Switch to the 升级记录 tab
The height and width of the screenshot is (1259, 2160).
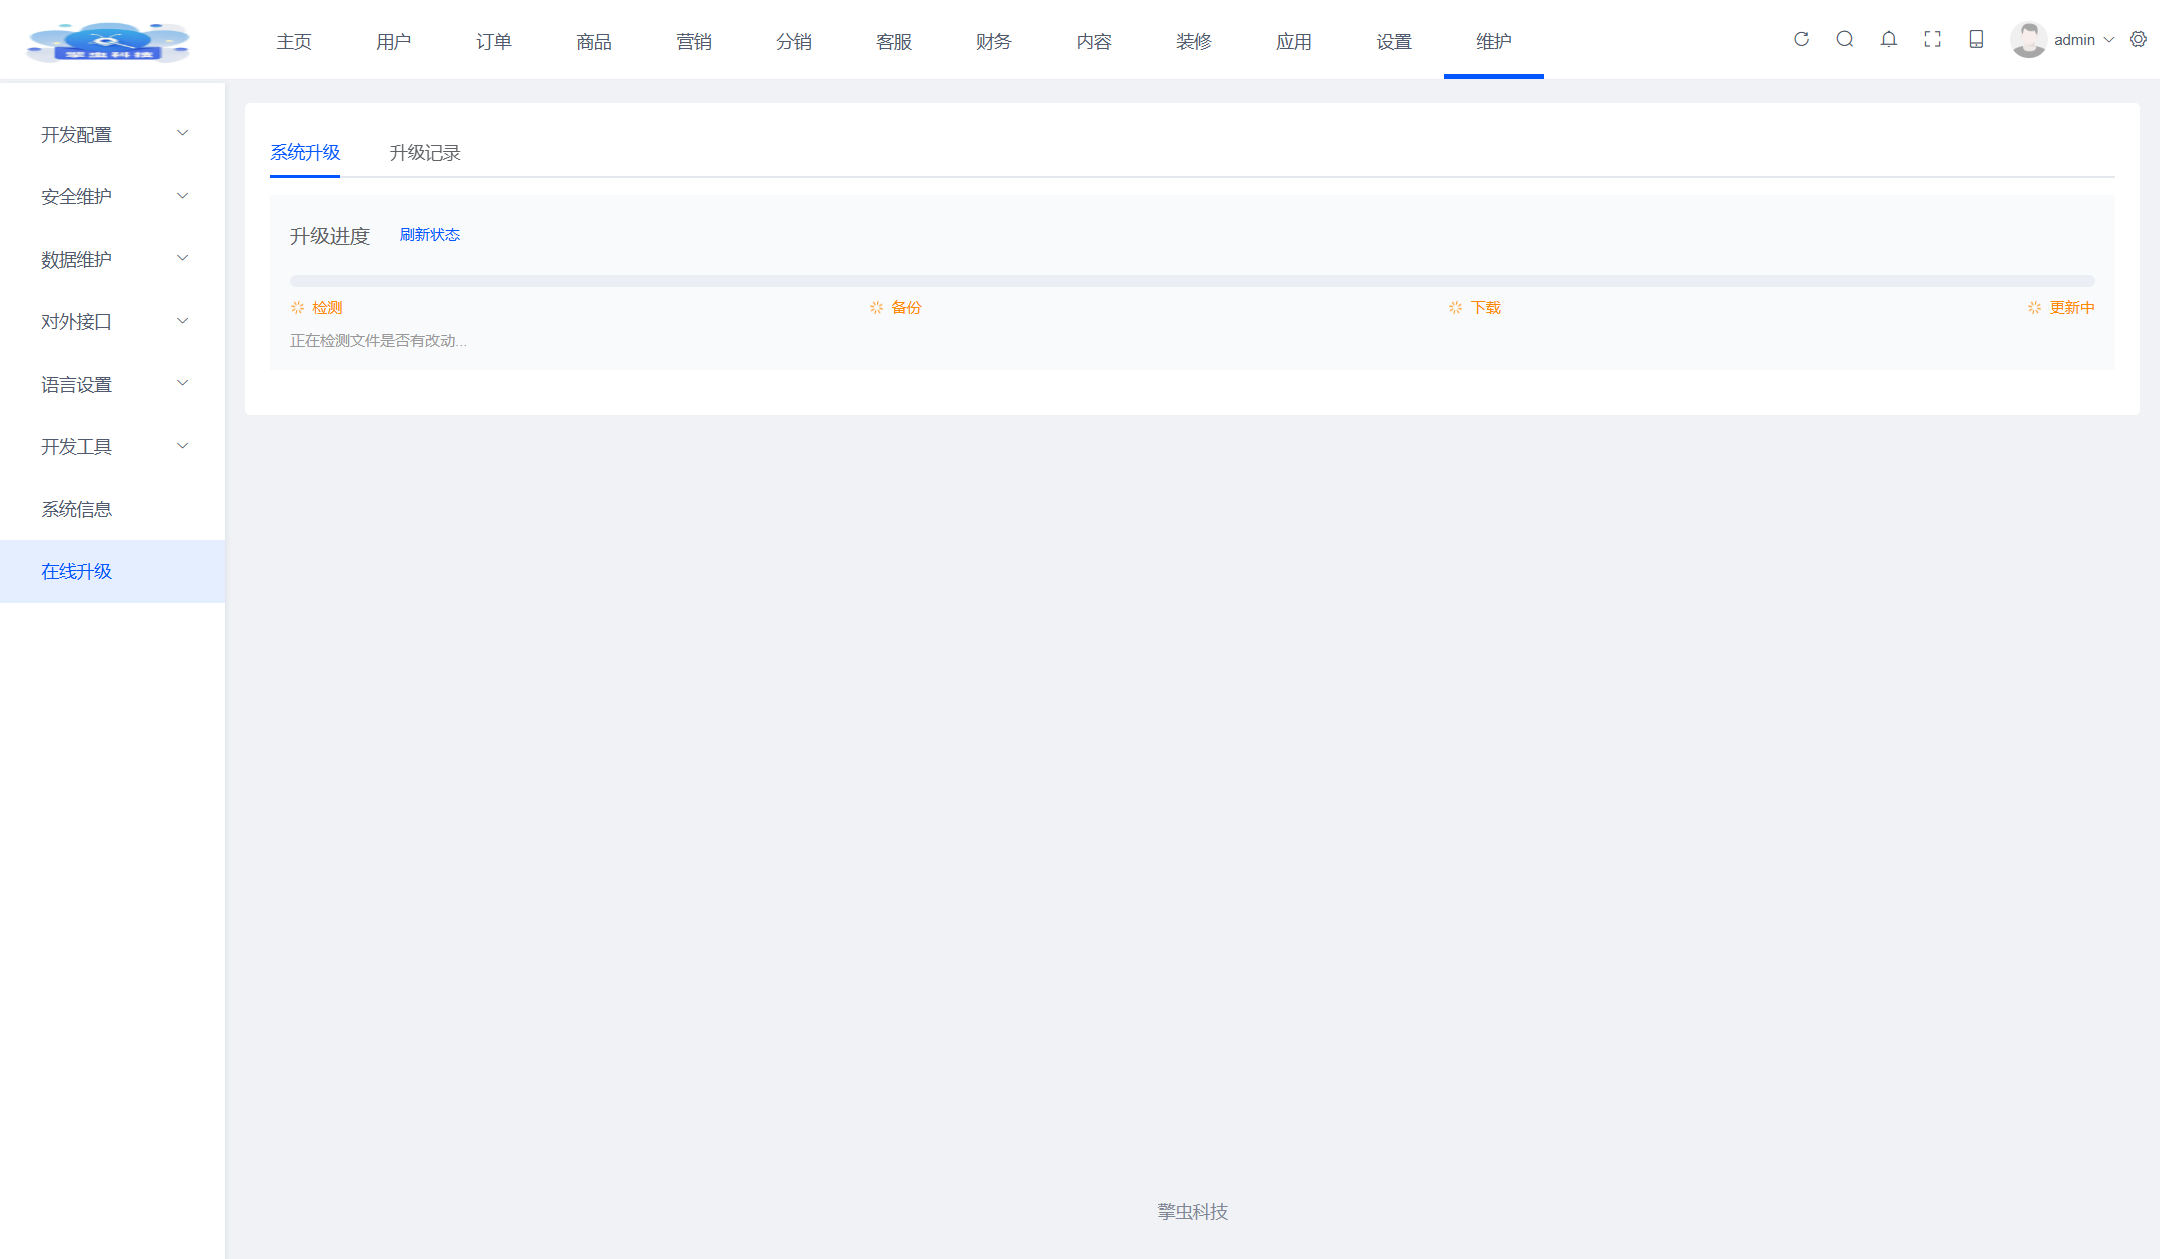pos(425,153)
